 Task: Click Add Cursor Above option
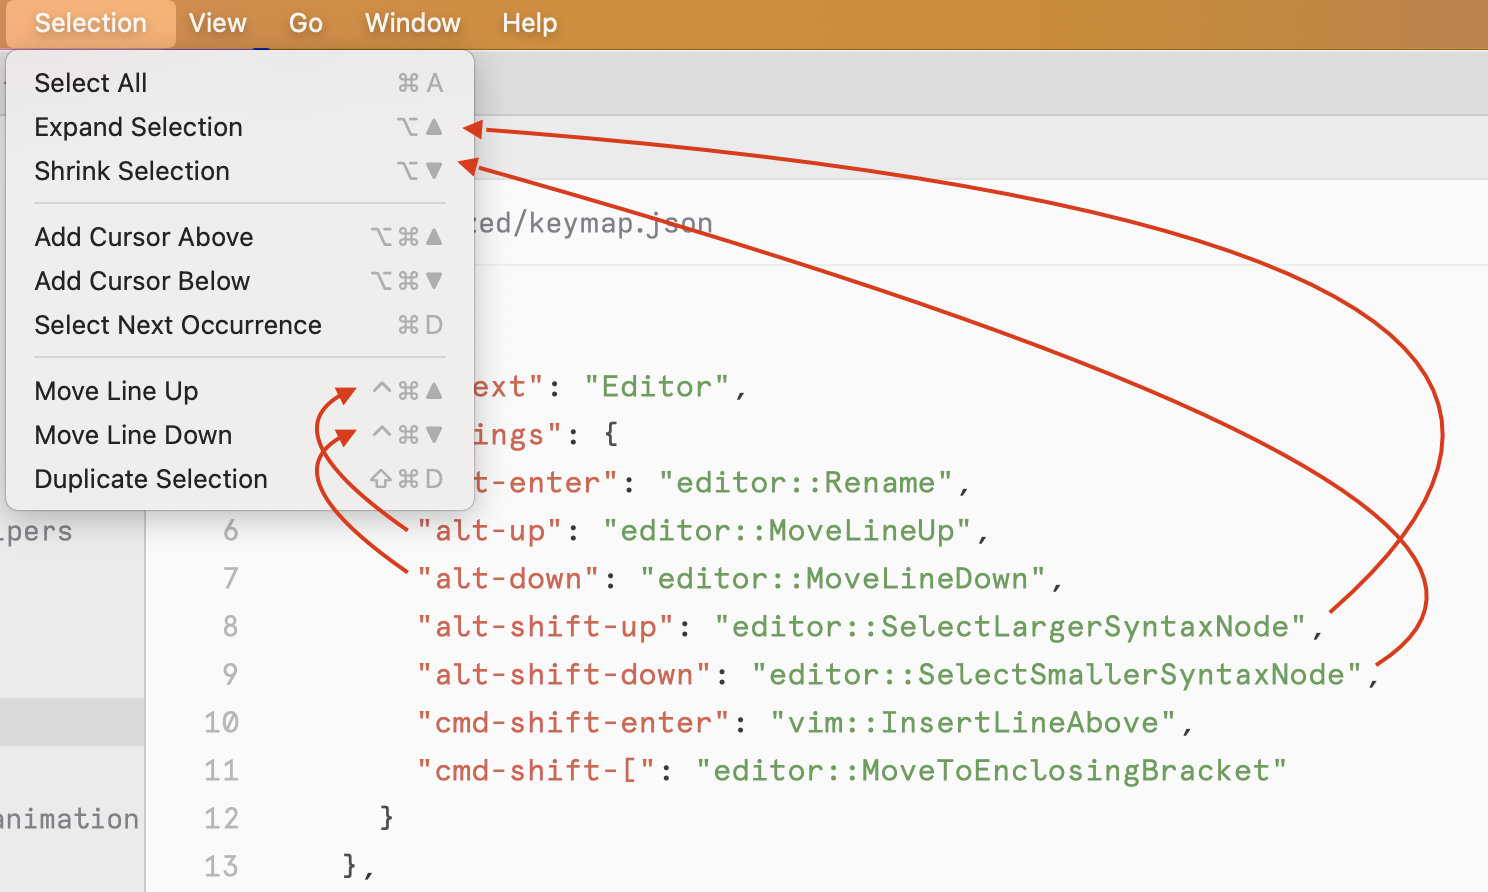point(143,237)
